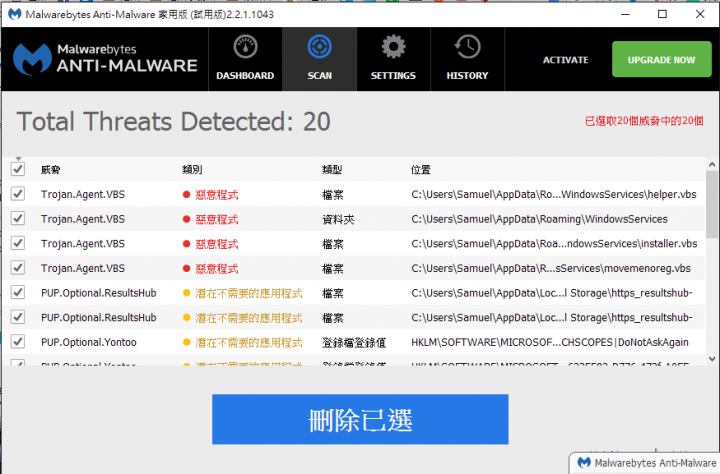
Task: Click 資料夾 type in the WindowsServices row
Action: [x=338, y=220]
